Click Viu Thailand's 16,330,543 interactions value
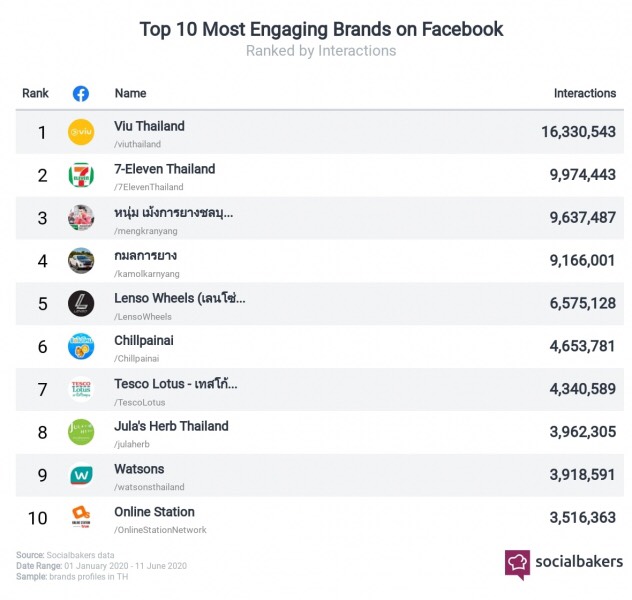The image size is (632, 600). (x=578, y=132)
